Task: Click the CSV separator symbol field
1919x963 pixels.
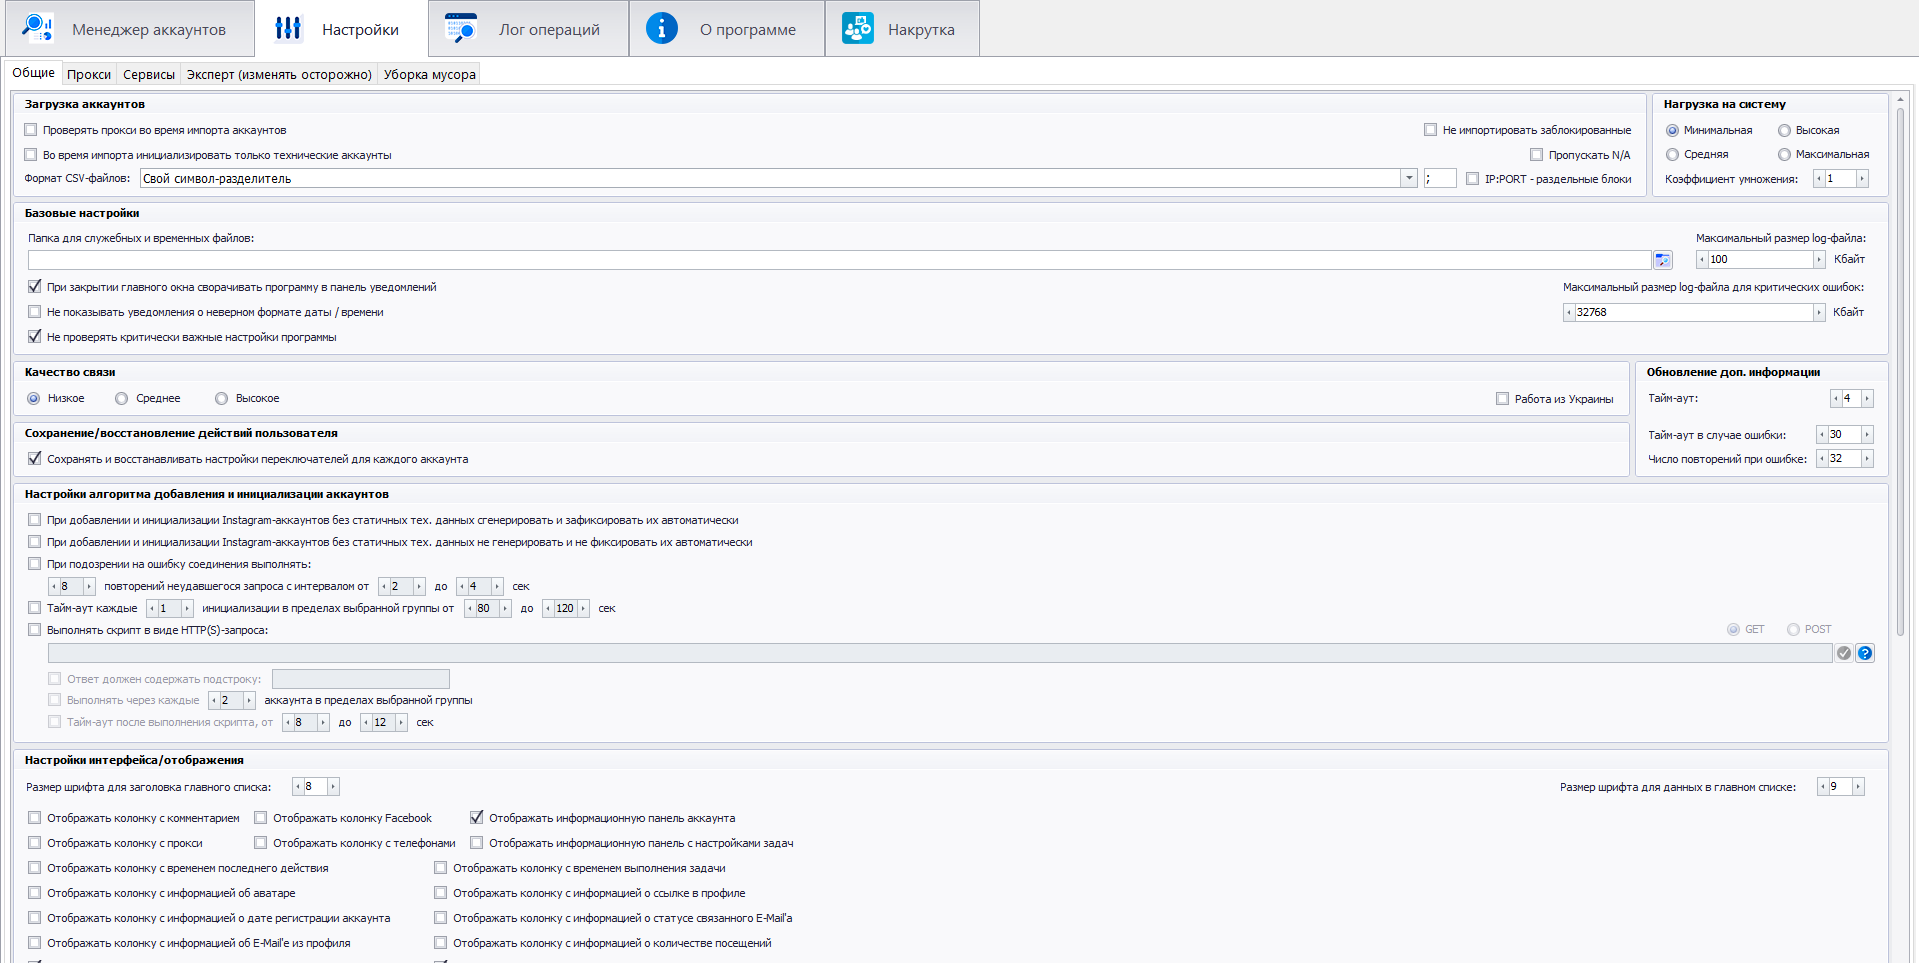Action: click(x=1440, y=178)
